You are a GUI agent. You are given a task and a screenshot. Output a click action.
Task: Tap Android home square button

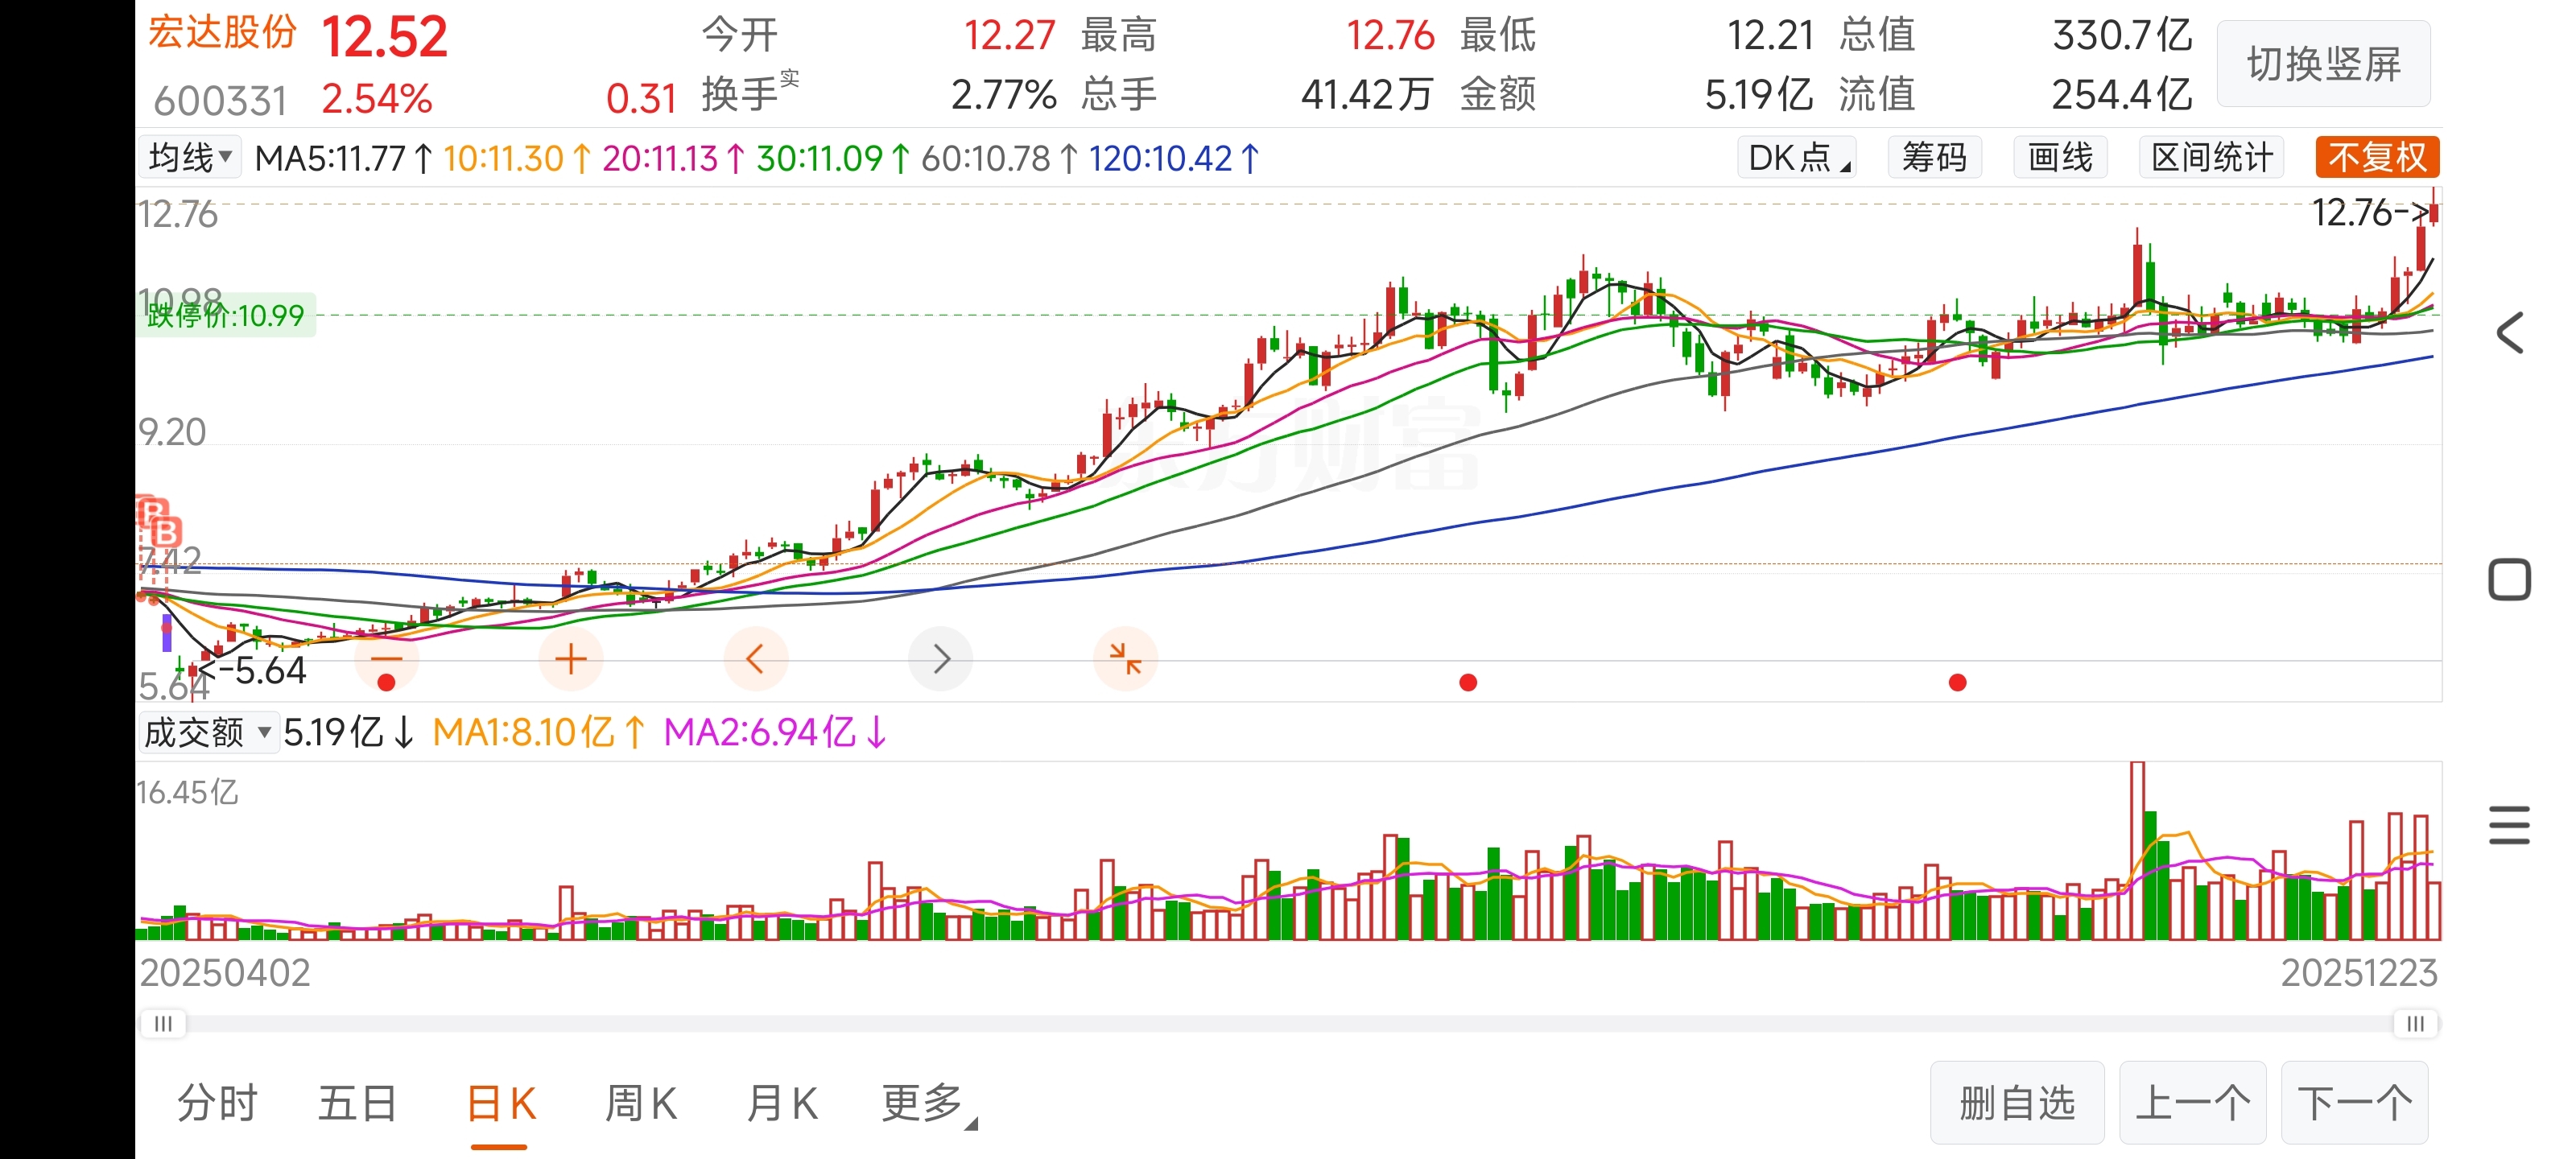tap(2509, 580)
